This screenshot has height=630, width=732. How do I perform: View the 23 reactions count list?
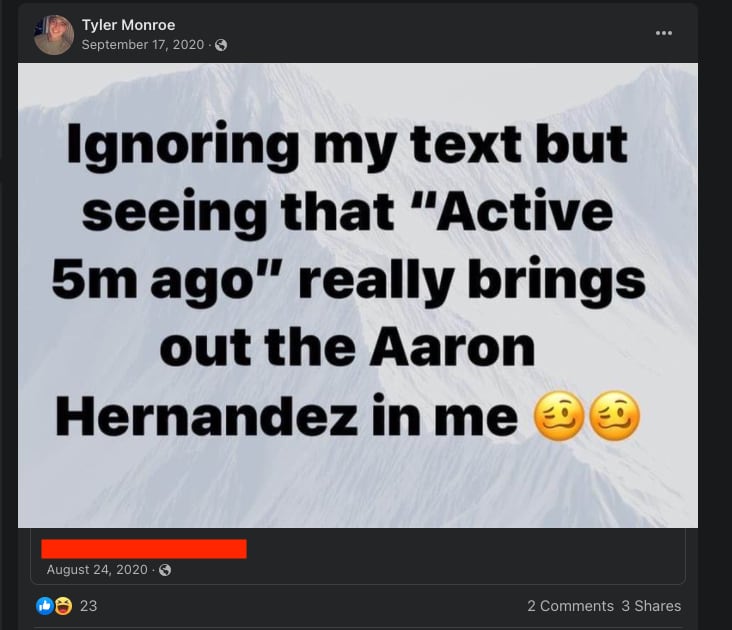88,606
